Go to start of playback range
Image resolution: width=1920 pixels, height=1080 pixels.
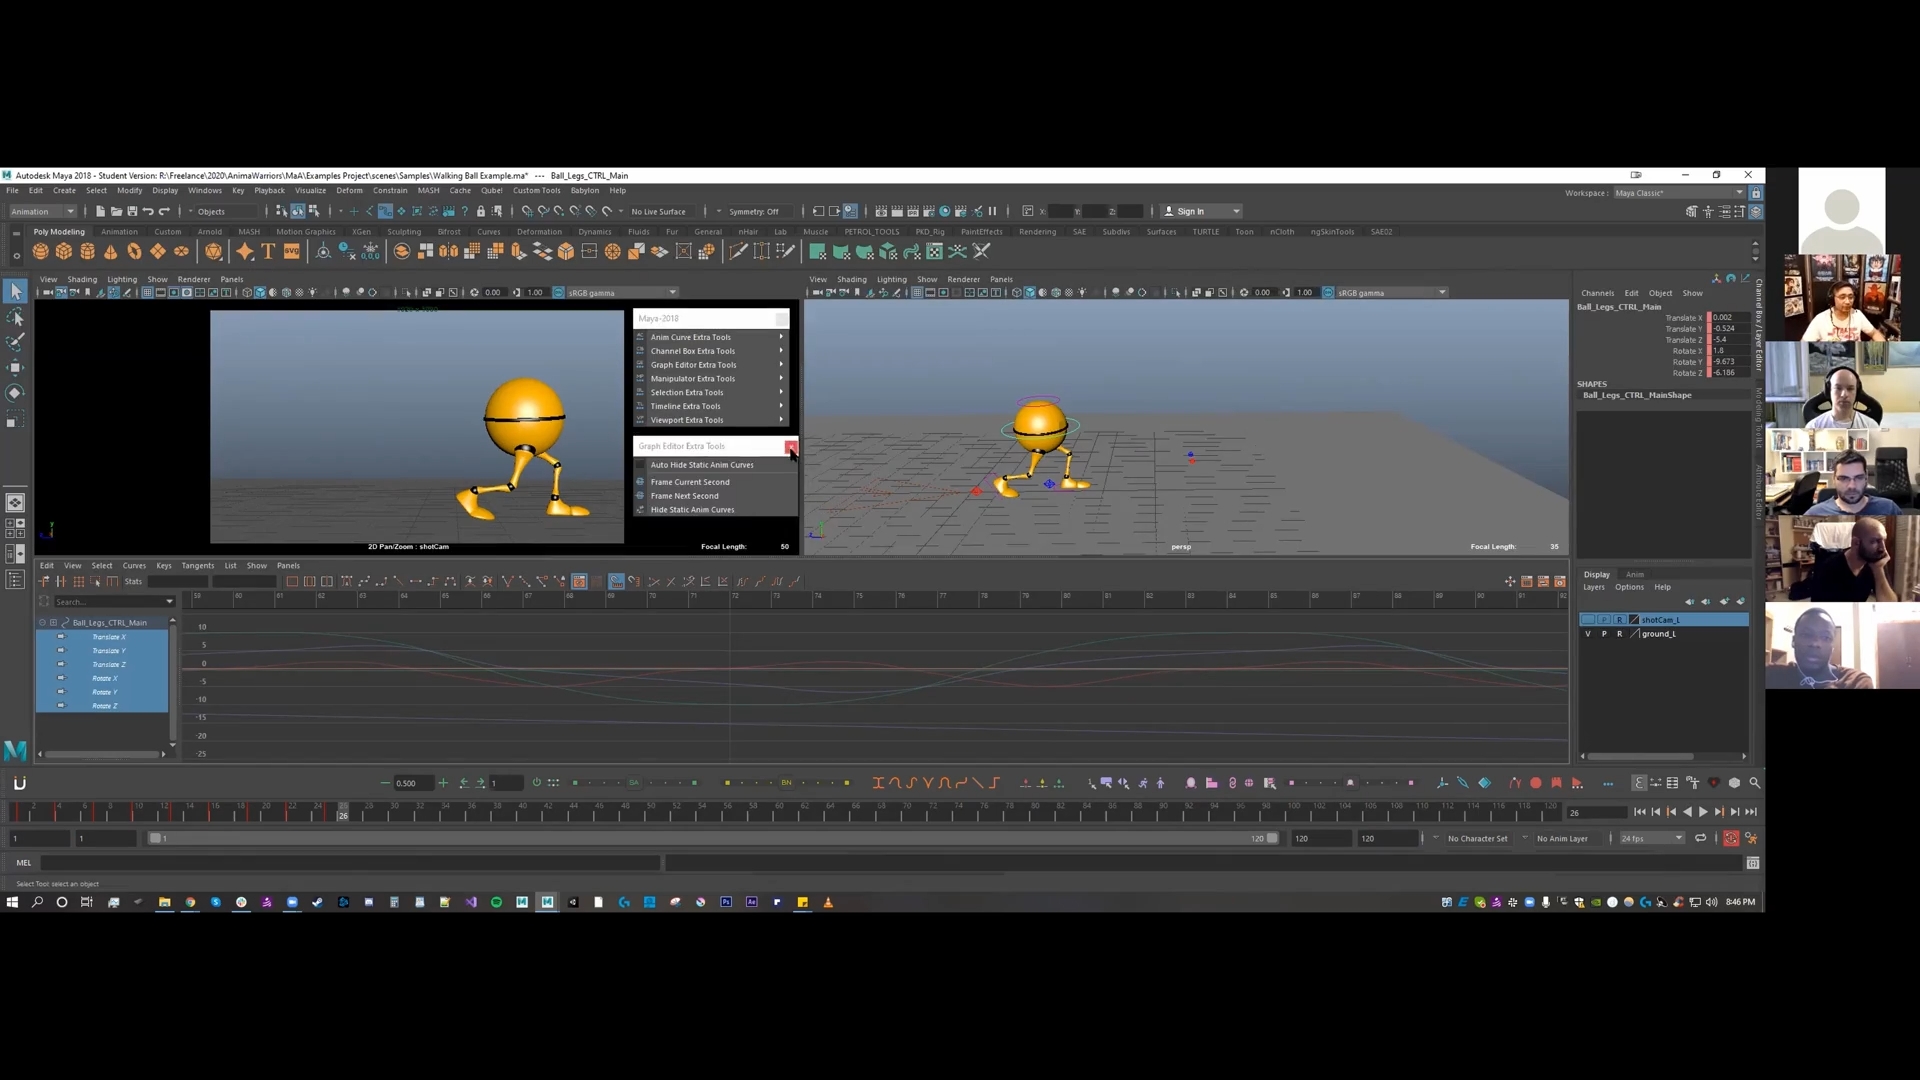click(x=1640, y=812)
